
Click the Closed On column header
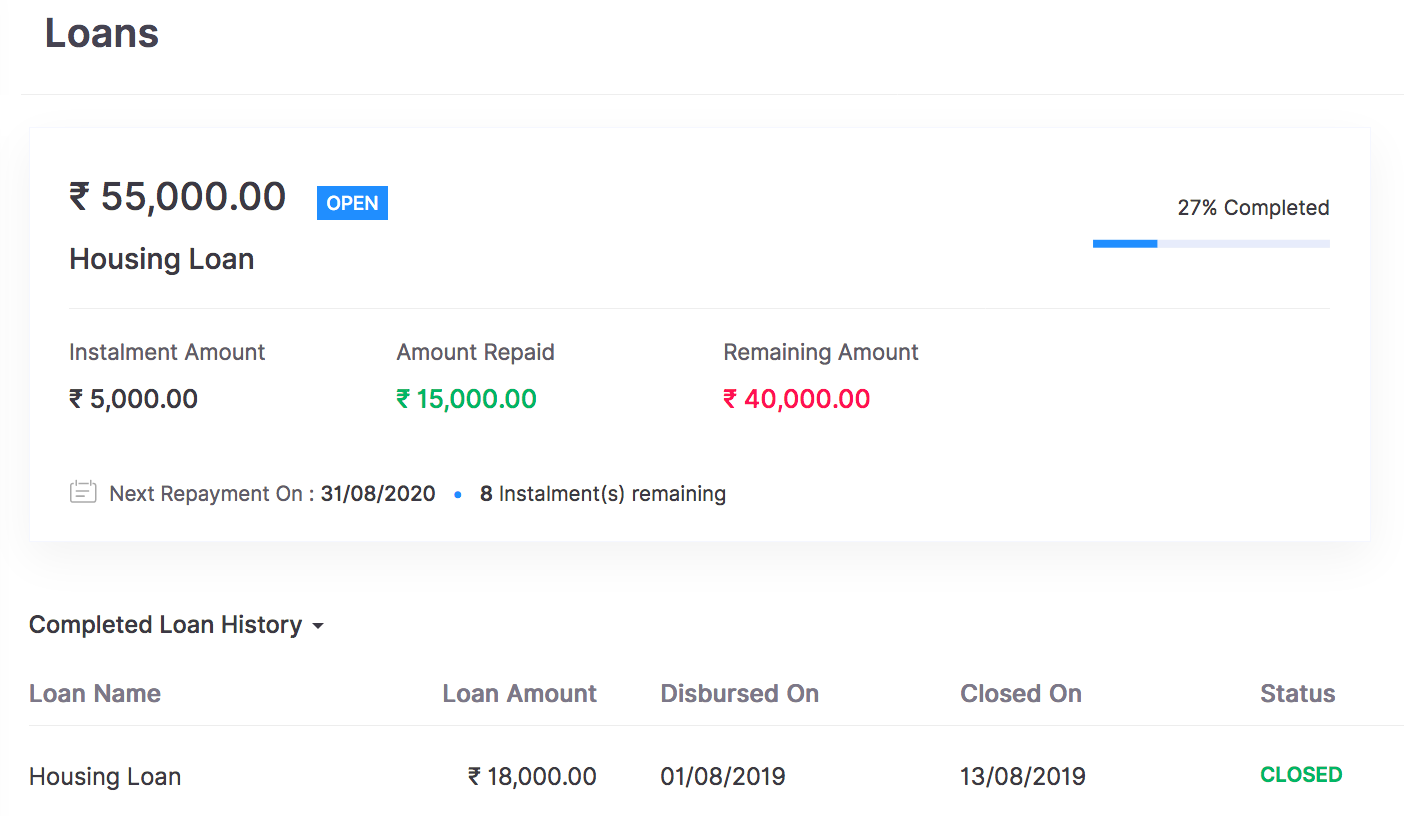click(1020, 694)
